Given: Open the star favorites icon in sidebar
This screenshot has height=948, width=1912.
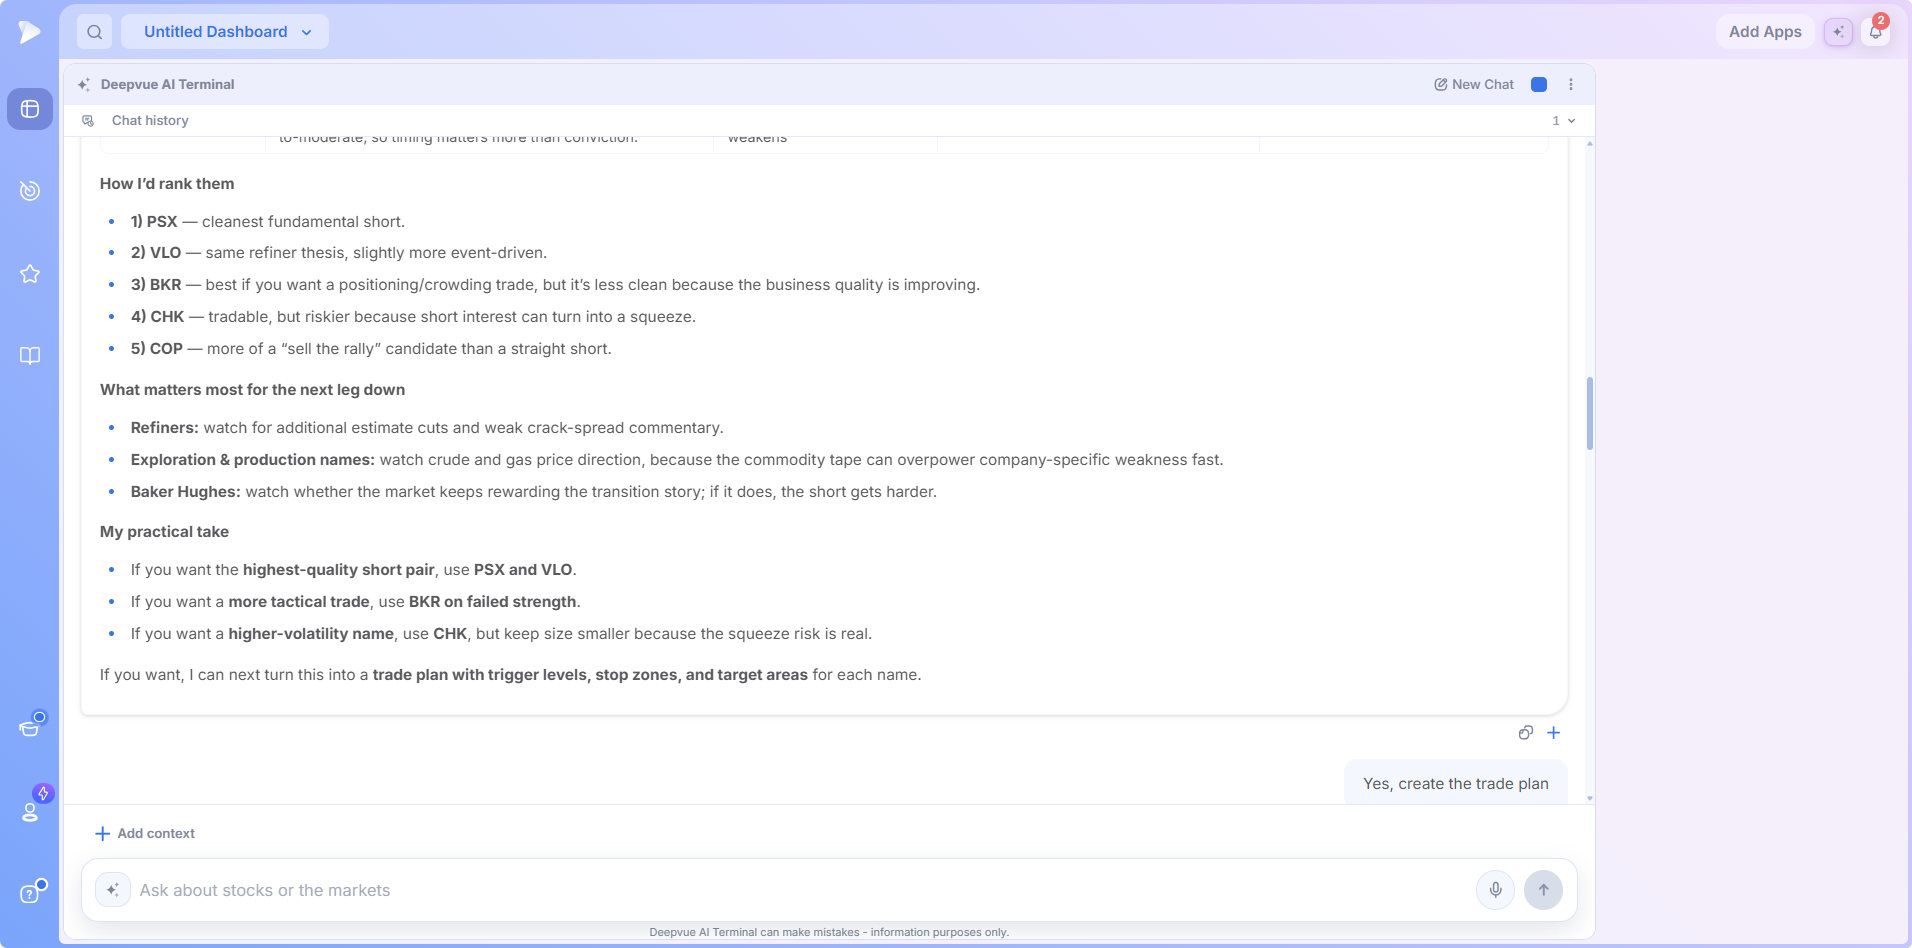Looking at the screenshot, I should [30, 273].
